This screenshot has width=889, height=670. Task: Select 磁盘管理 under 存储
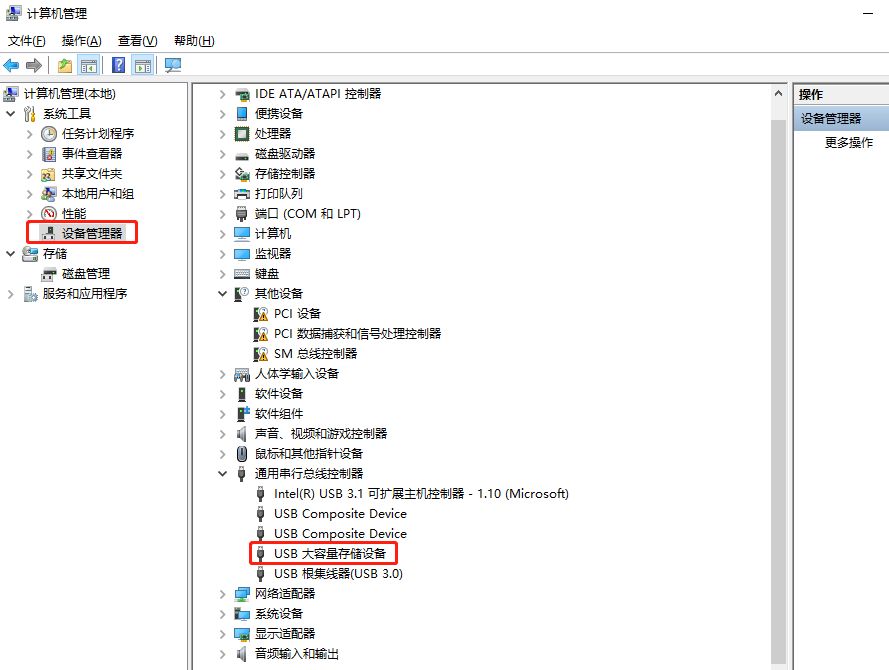(85, 273)
